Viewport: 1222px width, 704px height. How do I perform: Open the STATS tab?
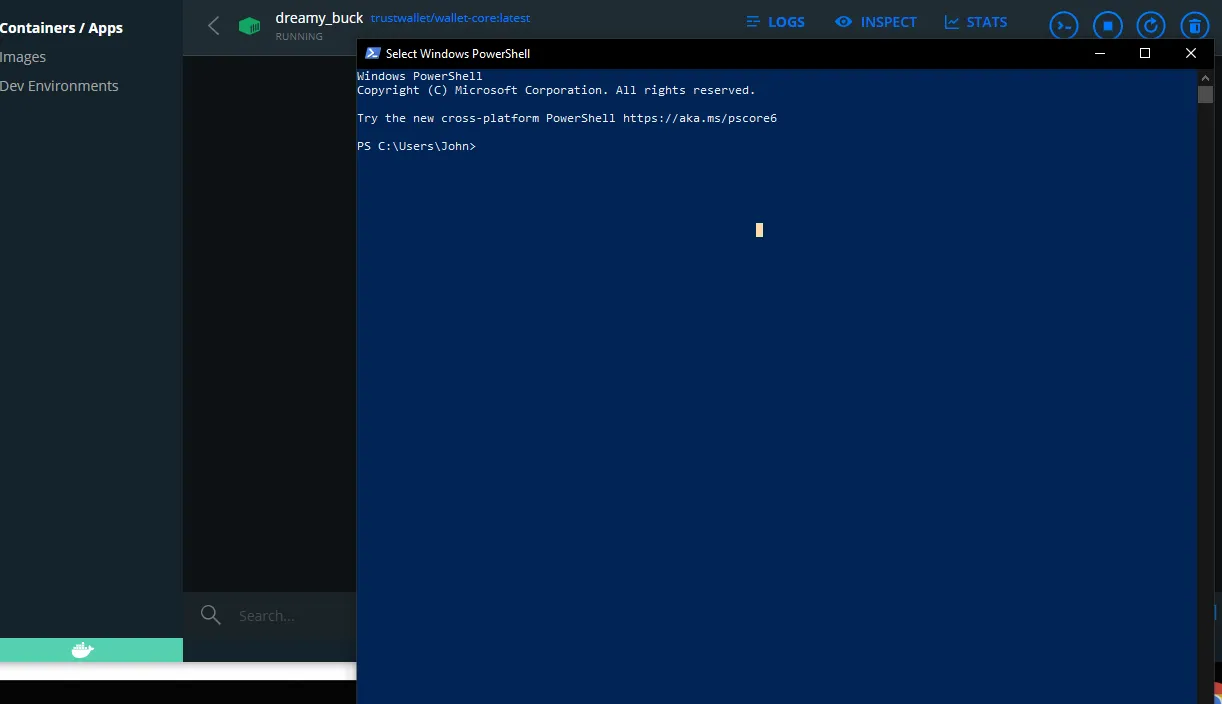976,22
